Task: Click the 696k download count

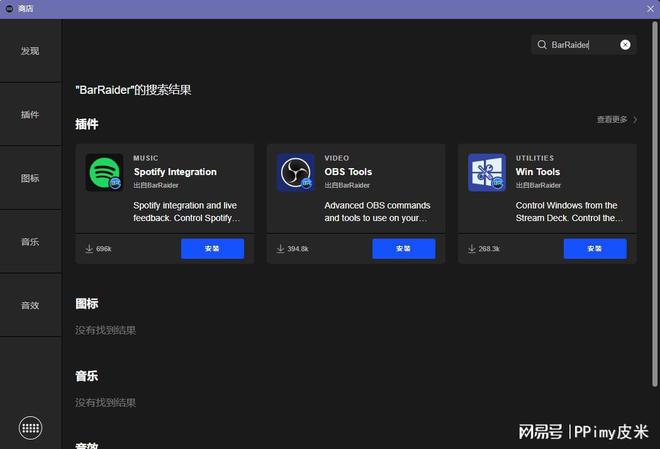Action: tap(104, 249)
